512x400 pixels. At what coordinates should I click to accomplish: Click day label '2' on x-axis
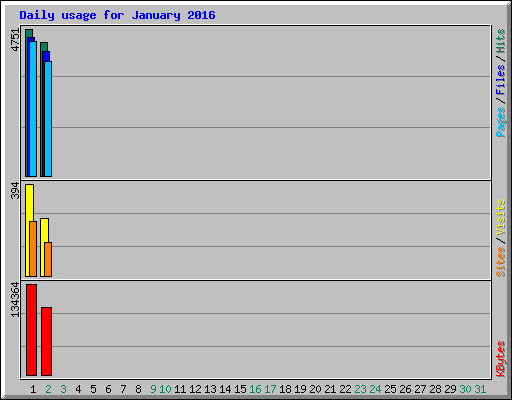(48, 389)
